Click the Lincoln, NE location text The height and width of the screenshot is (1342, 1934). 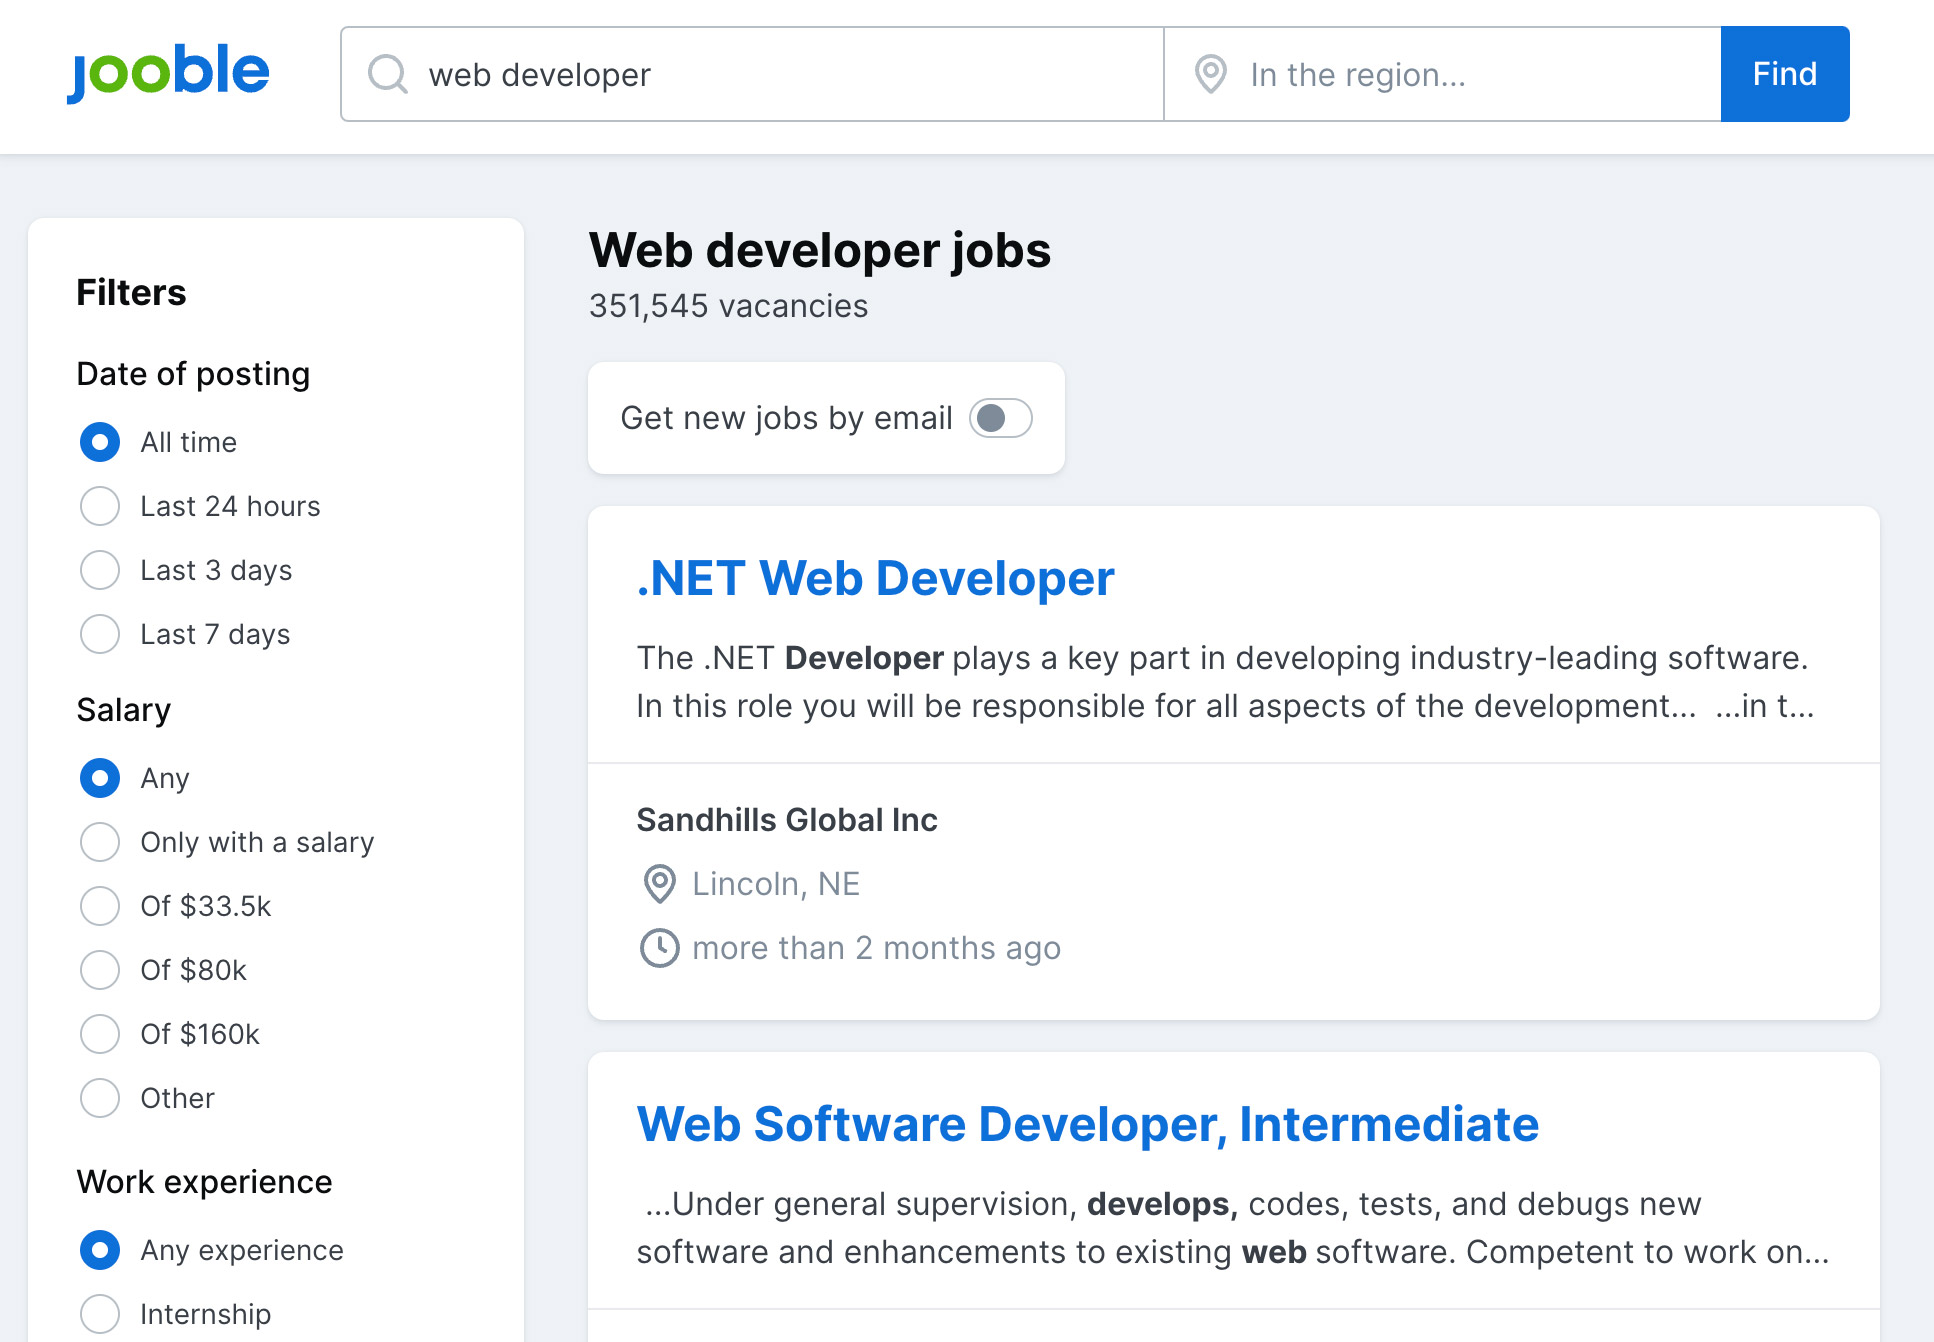pos(776,884)
